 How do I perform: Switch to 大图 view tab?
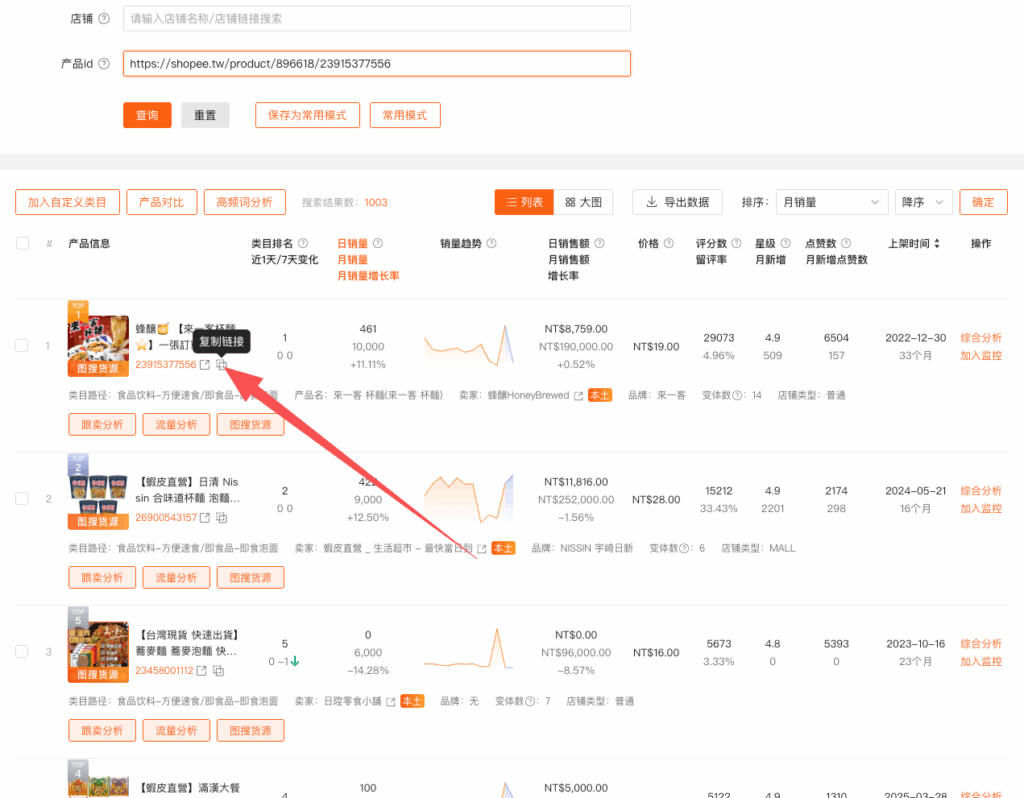coord(583,202)
